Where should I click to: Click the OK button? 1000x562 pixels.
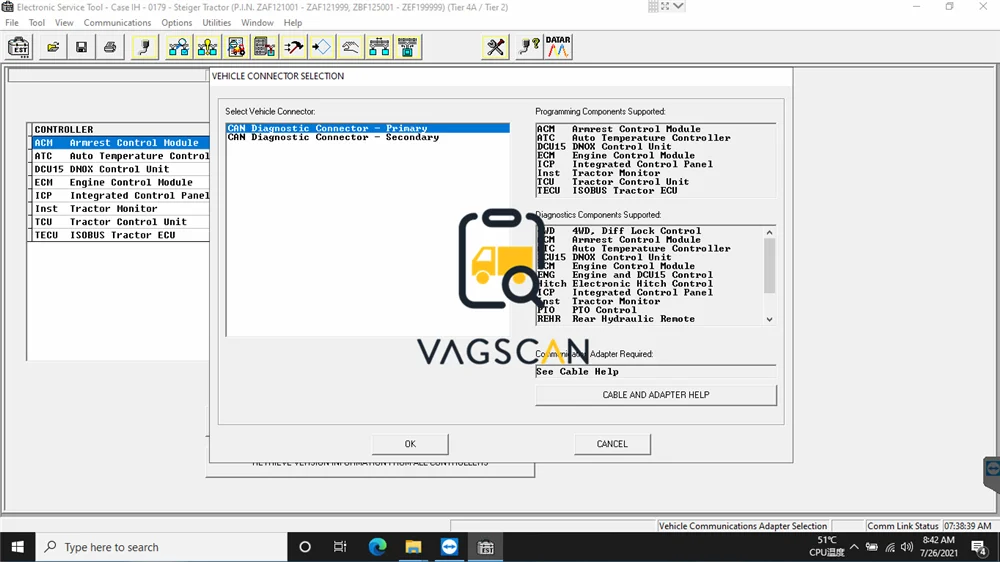click(410, 444)
